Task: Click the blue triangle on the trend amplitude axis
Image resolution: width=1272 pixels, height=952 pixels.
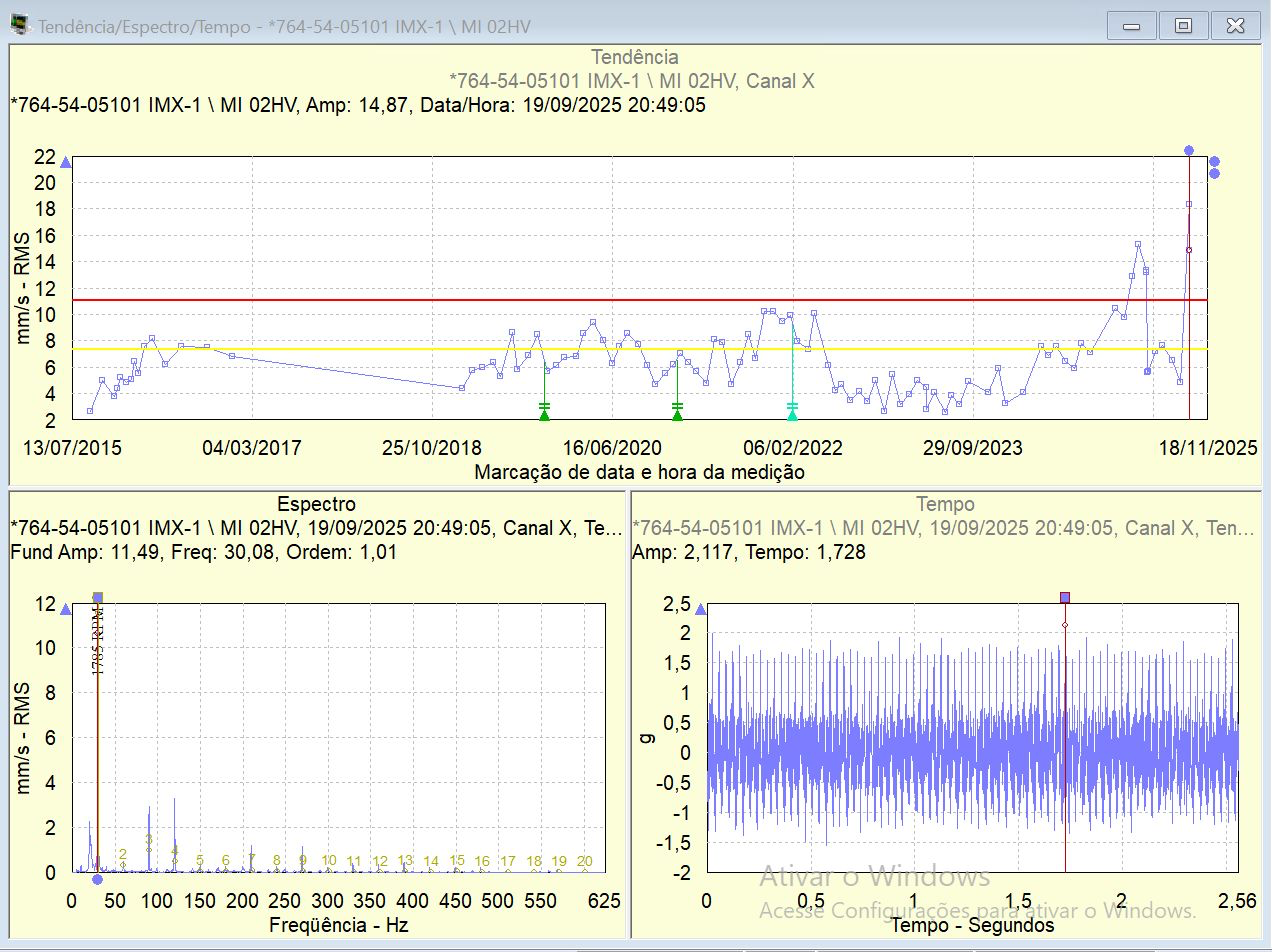Action: pos(65,162)
